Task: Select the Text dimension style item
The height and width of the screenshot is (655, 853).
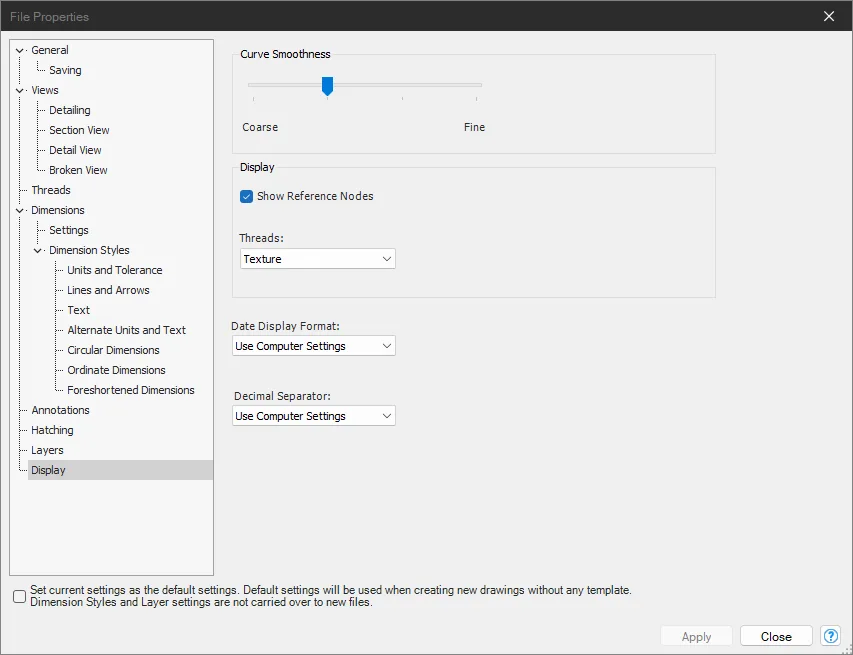Action: point(78,310)
